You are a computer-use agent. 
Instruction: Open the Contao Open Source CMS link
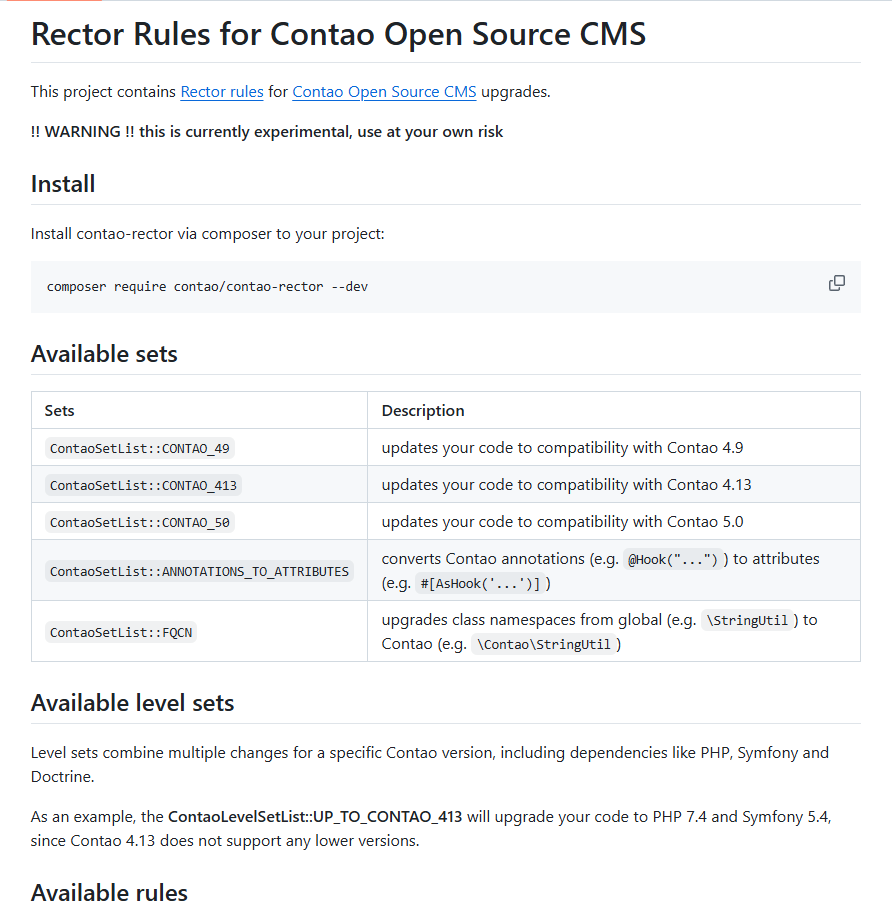tap(384, 92)
